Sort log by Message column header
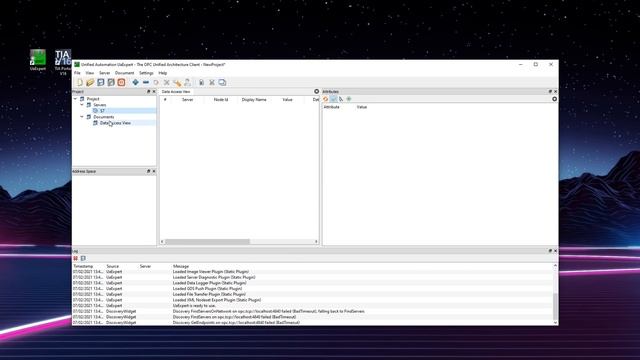Image resolution: width=640 pixels, height=360 pixels. [181, 266]
